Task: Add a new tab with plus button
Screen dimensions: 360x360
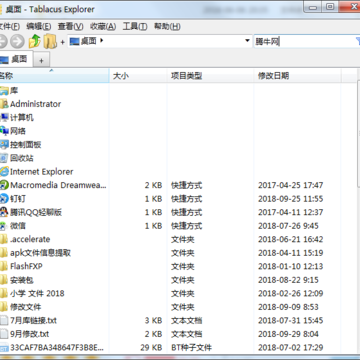Action: 41,60
